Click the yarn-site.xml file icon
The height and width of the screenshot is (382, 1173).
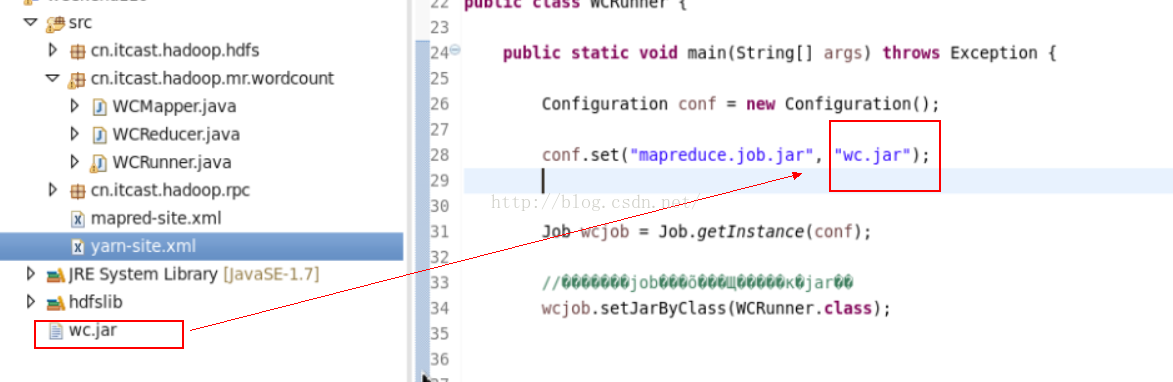pos(77,247)
